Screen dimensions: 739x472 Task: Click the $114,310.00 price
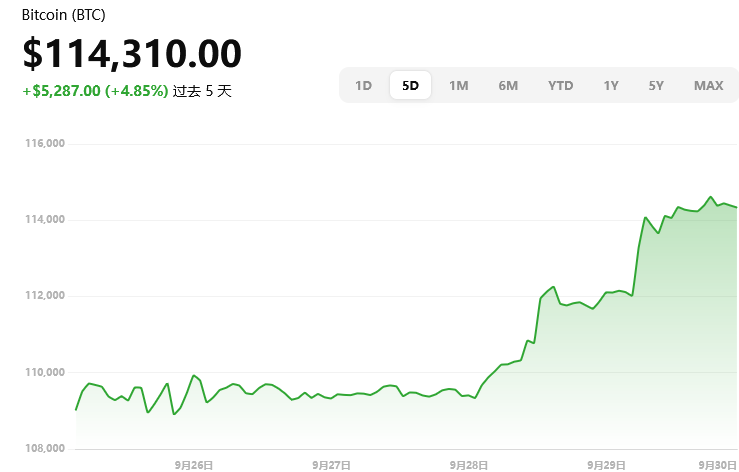[132, 54]
